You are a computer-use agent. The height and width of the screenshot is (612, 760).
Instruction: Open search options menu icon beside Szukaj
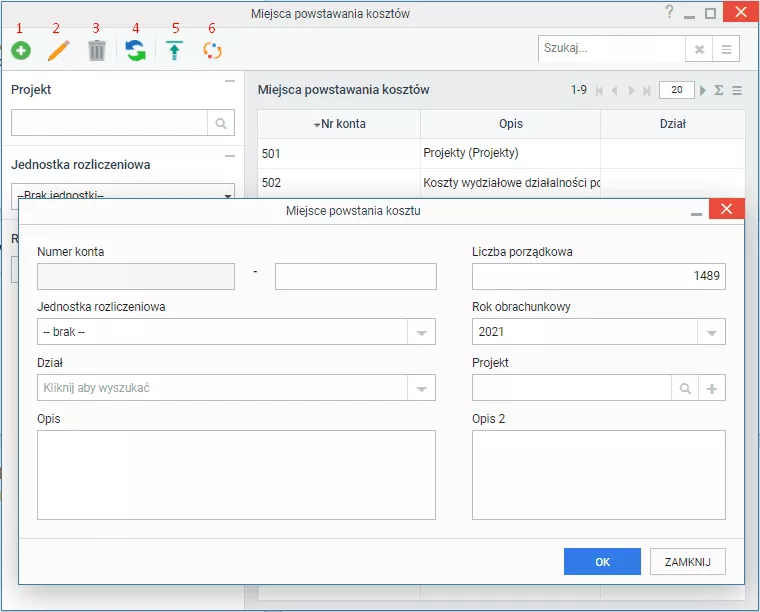[x=726, y=49]
